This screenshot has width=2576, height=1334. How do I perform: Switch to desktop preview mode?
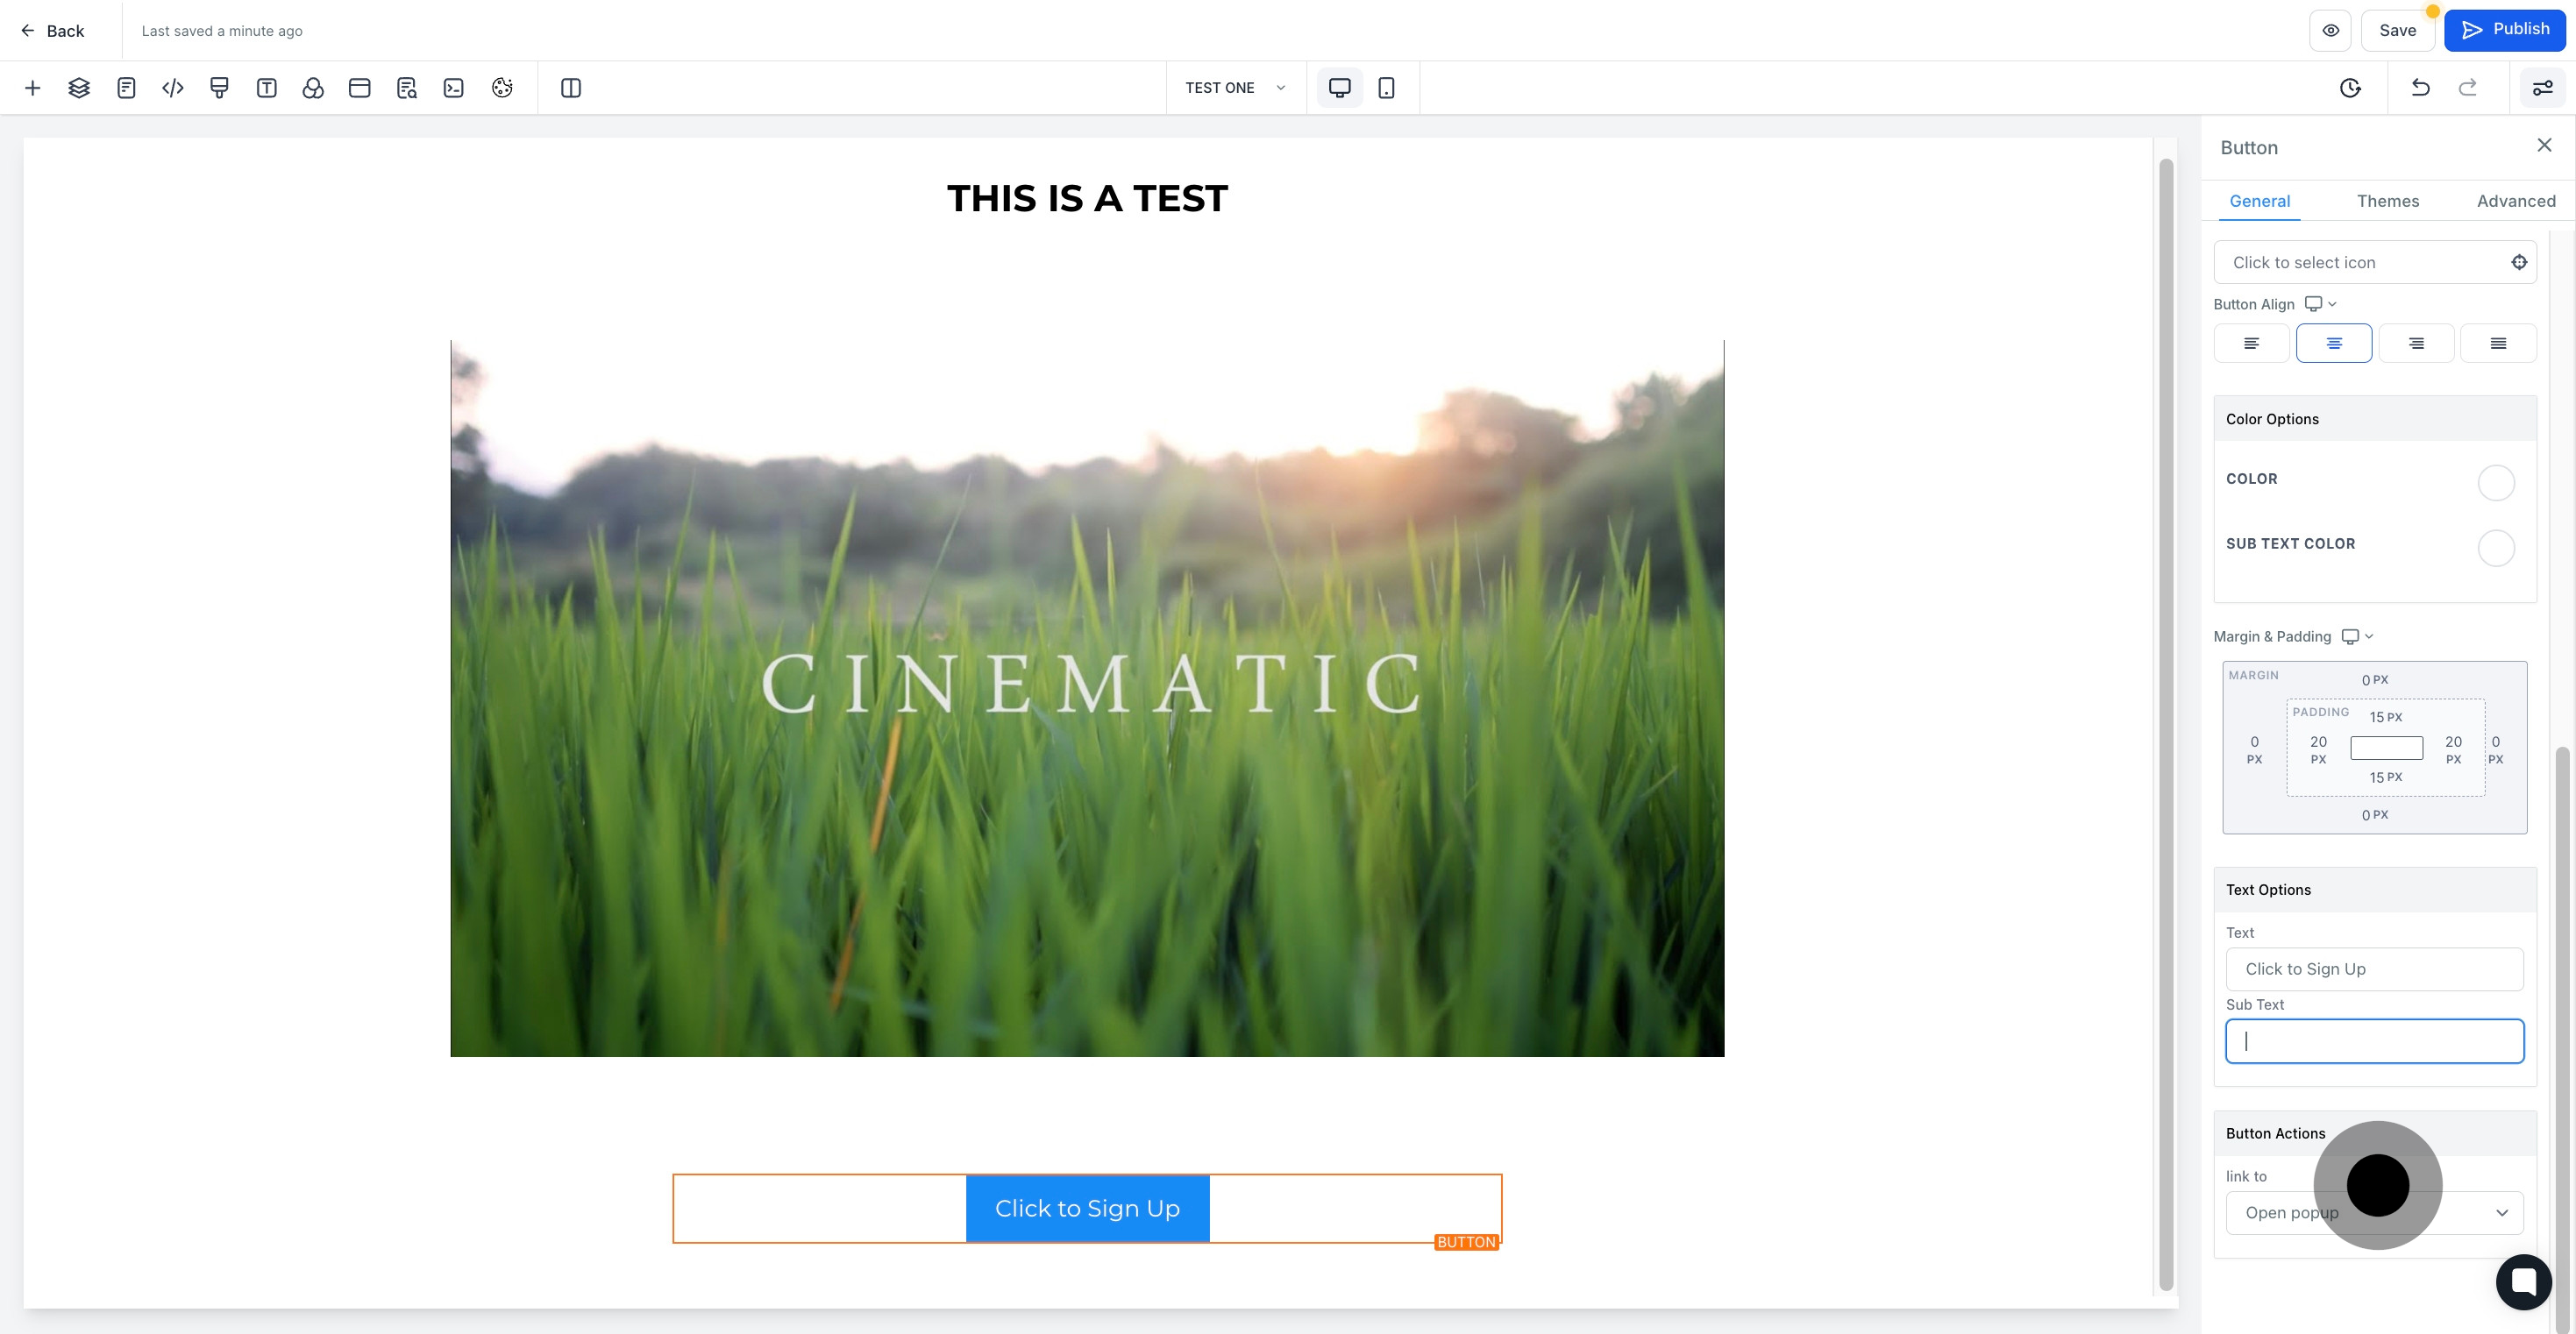(x=1340, y=88)
